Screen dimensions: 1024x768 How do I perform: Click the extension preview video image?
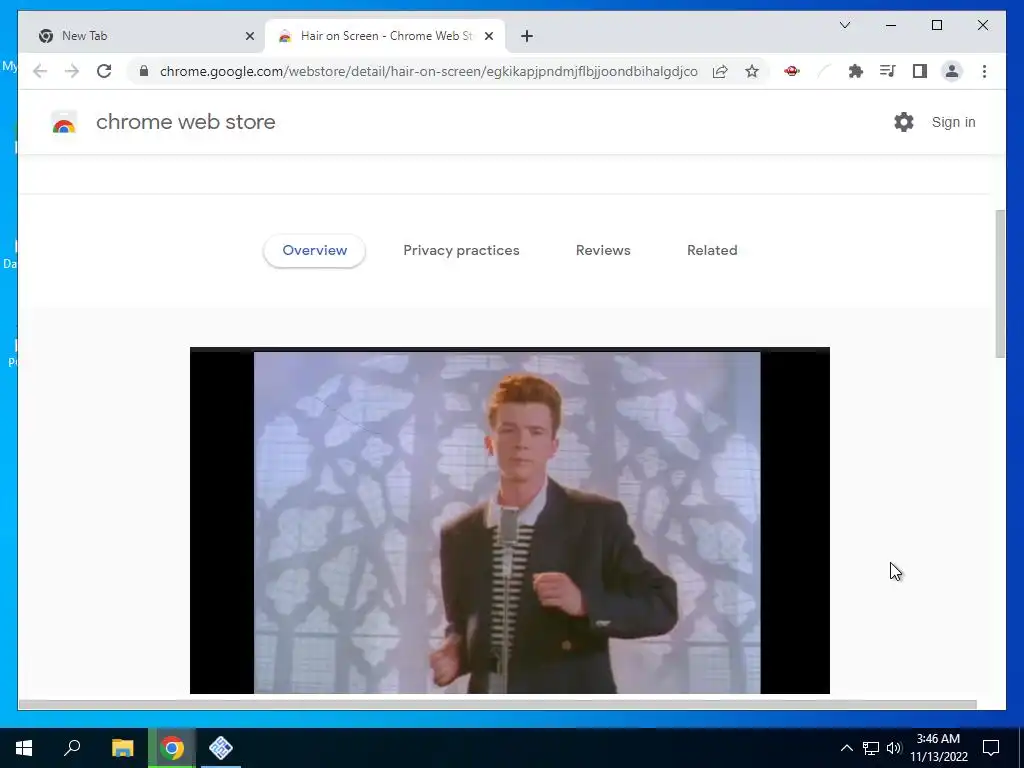[509, 520]
